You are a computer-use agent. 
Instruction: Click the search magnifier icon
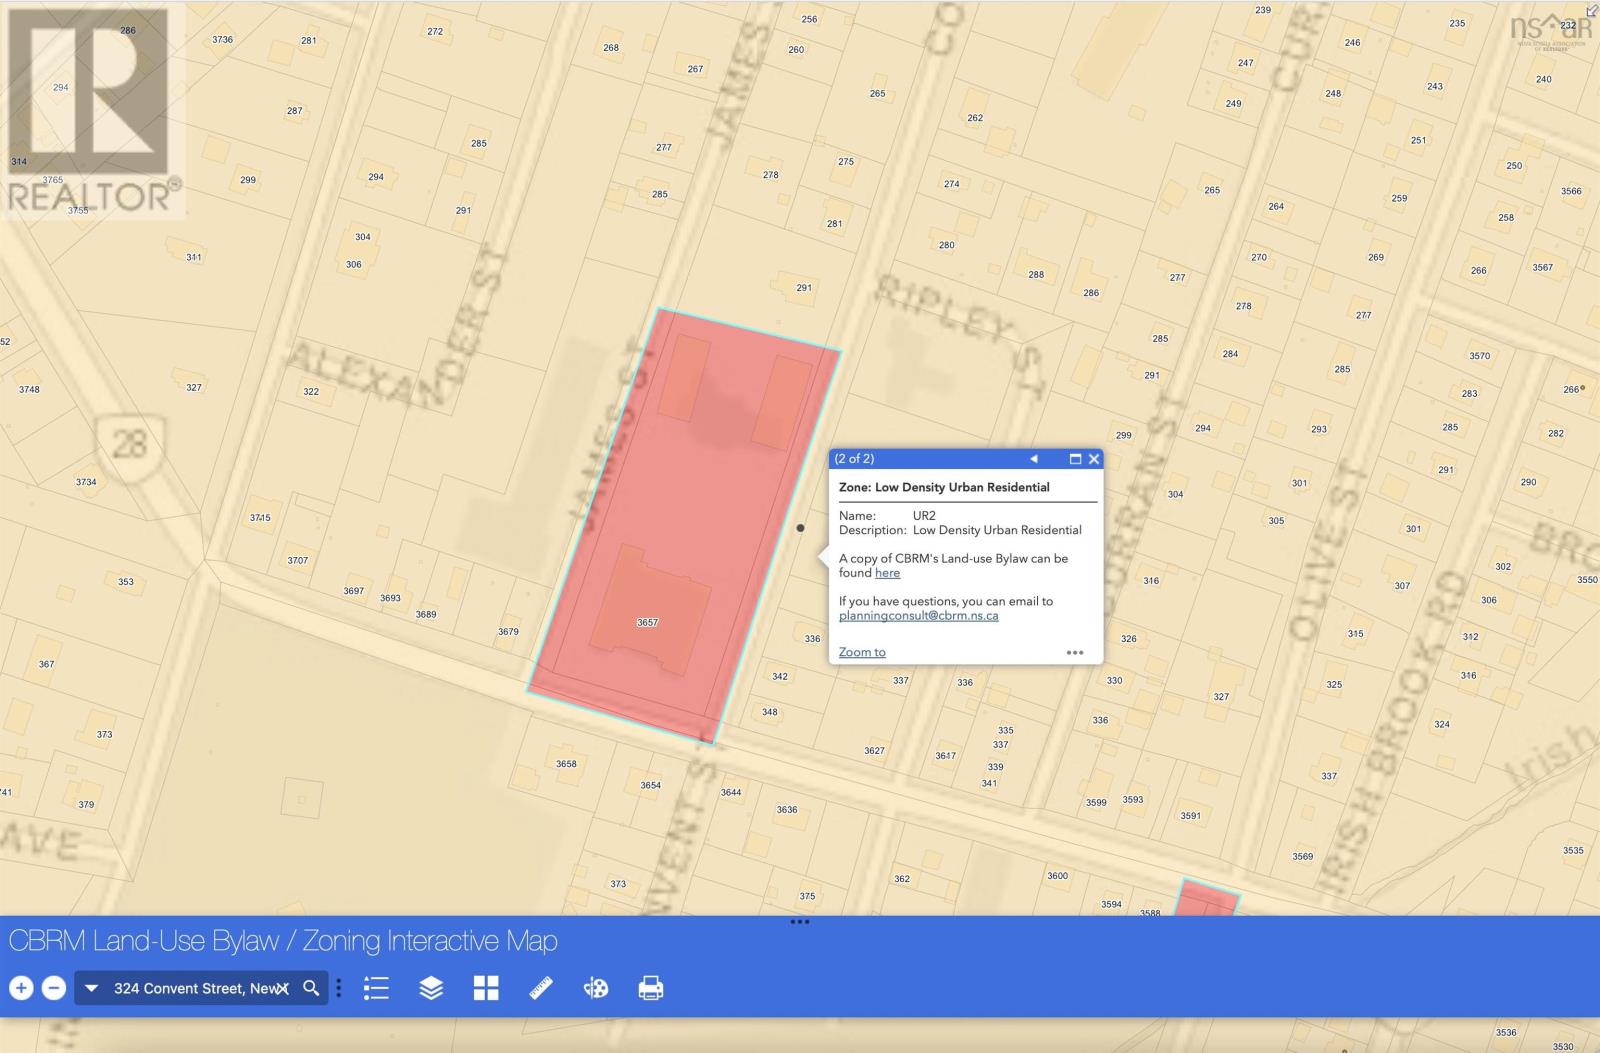click(311, 988)
